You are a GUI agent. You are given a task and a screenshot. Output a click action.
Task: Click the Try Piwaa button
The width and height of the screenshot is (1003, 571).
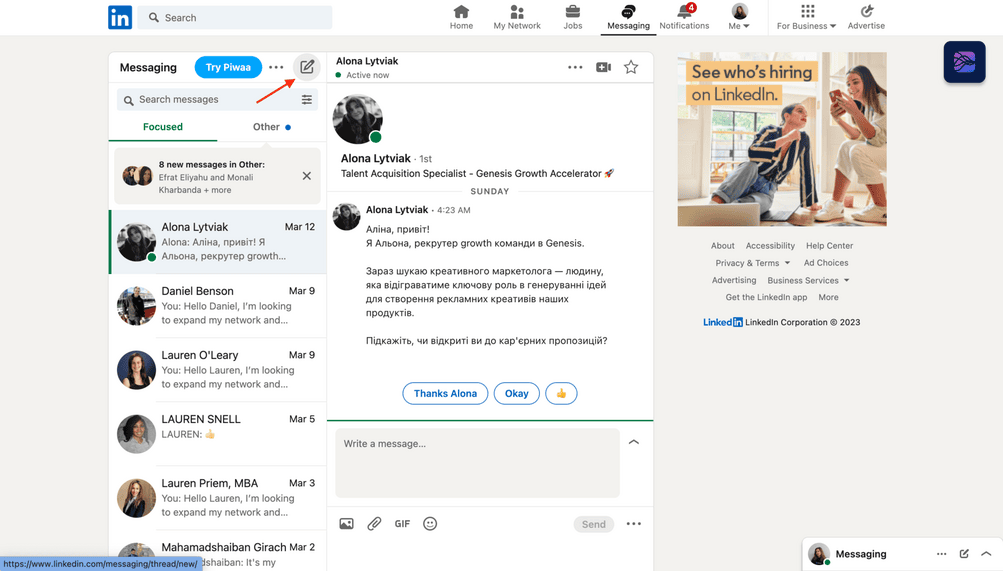click(228, 68)
